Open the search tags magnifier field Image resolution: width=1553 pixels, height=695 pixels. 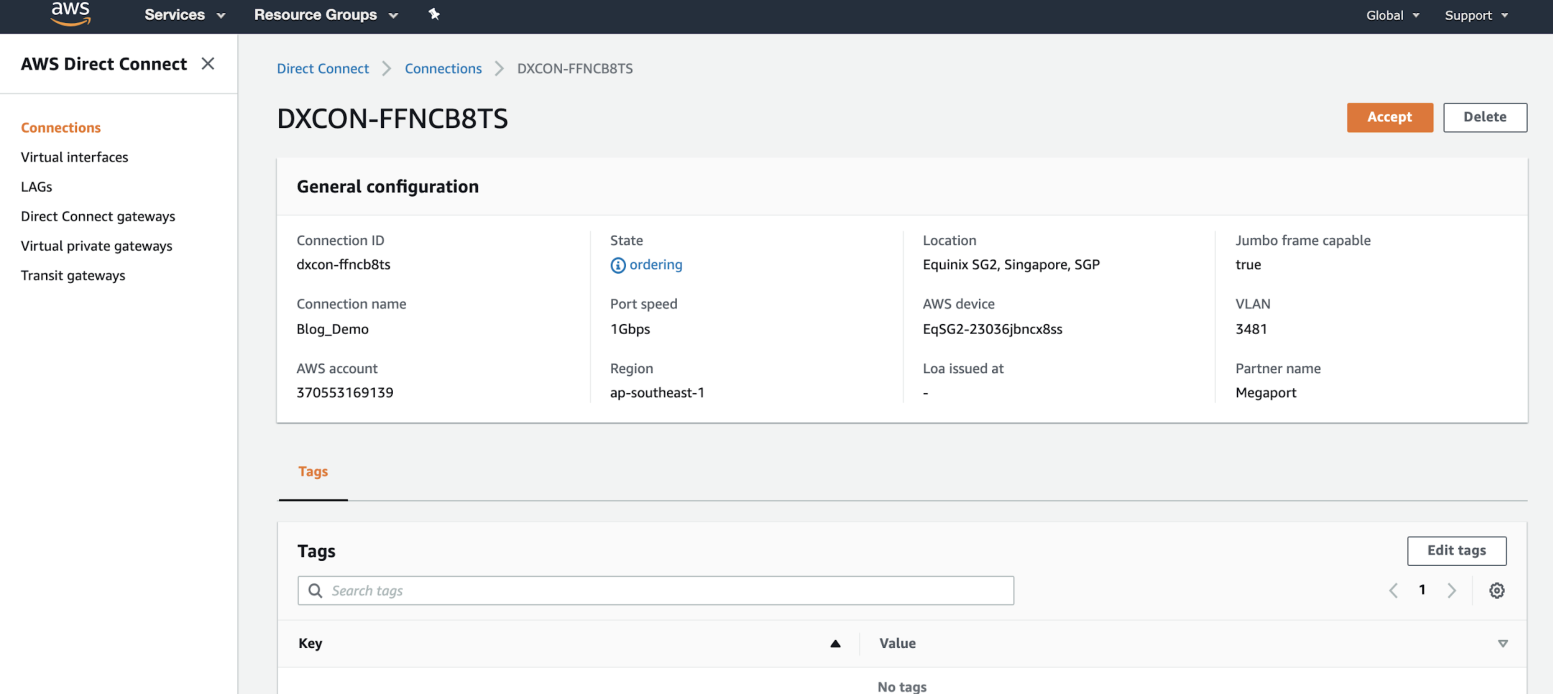pyautogui.click(x=316, y=590)
